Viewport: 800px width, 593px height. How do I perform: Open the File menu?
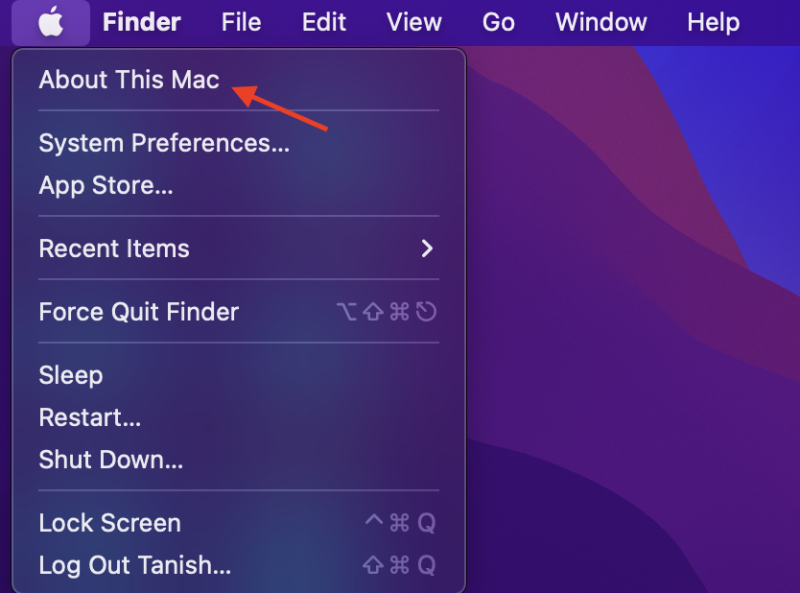pos(241,22)
